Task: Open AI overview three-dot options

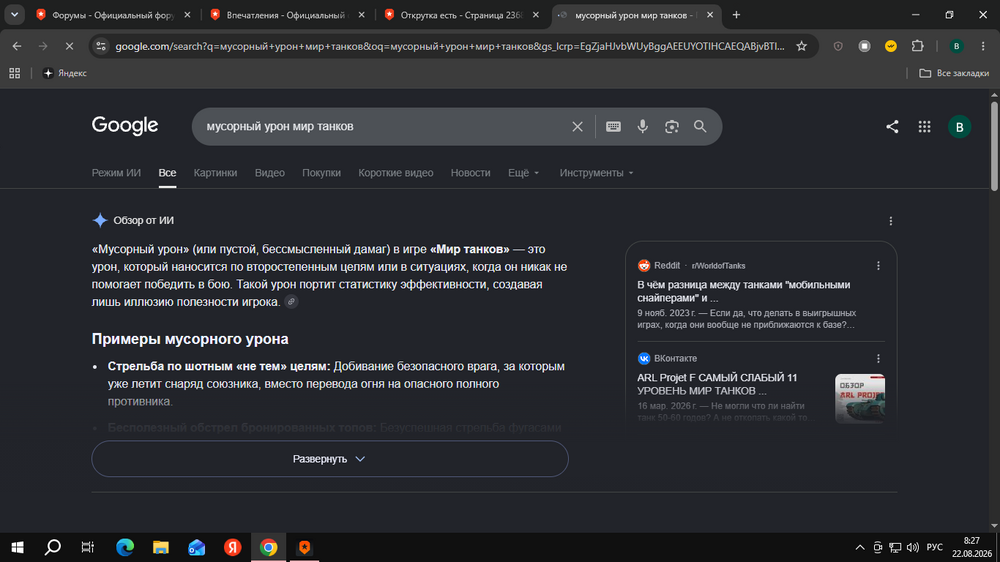Action: (x=891, y=221)
